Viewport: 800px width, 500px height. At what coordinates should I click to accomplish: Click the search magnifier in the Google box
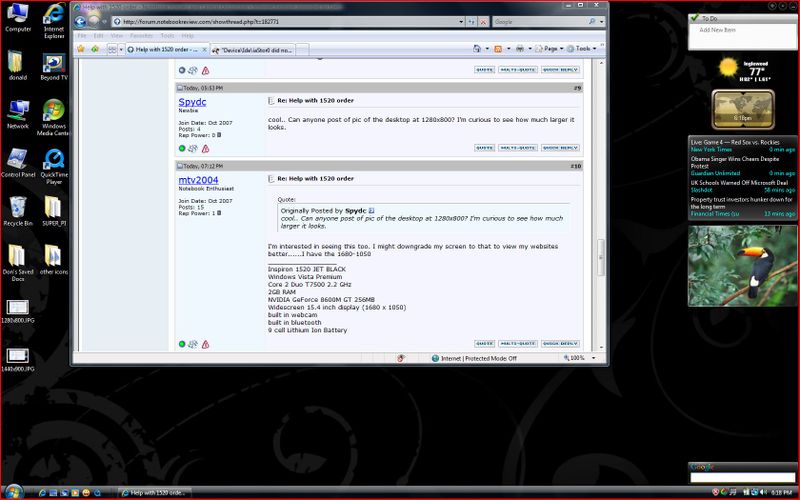[592, 21]
